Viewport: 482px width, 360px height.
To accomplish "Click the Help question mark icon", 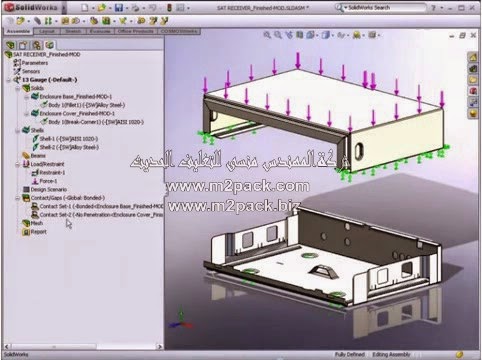I will coord(433,7).
